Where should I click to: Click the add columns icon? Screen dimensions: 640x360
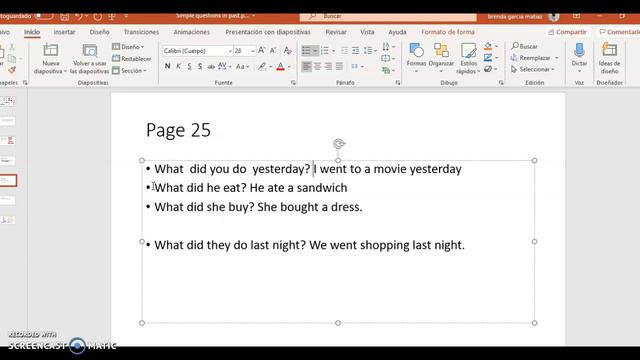(355, 66)
